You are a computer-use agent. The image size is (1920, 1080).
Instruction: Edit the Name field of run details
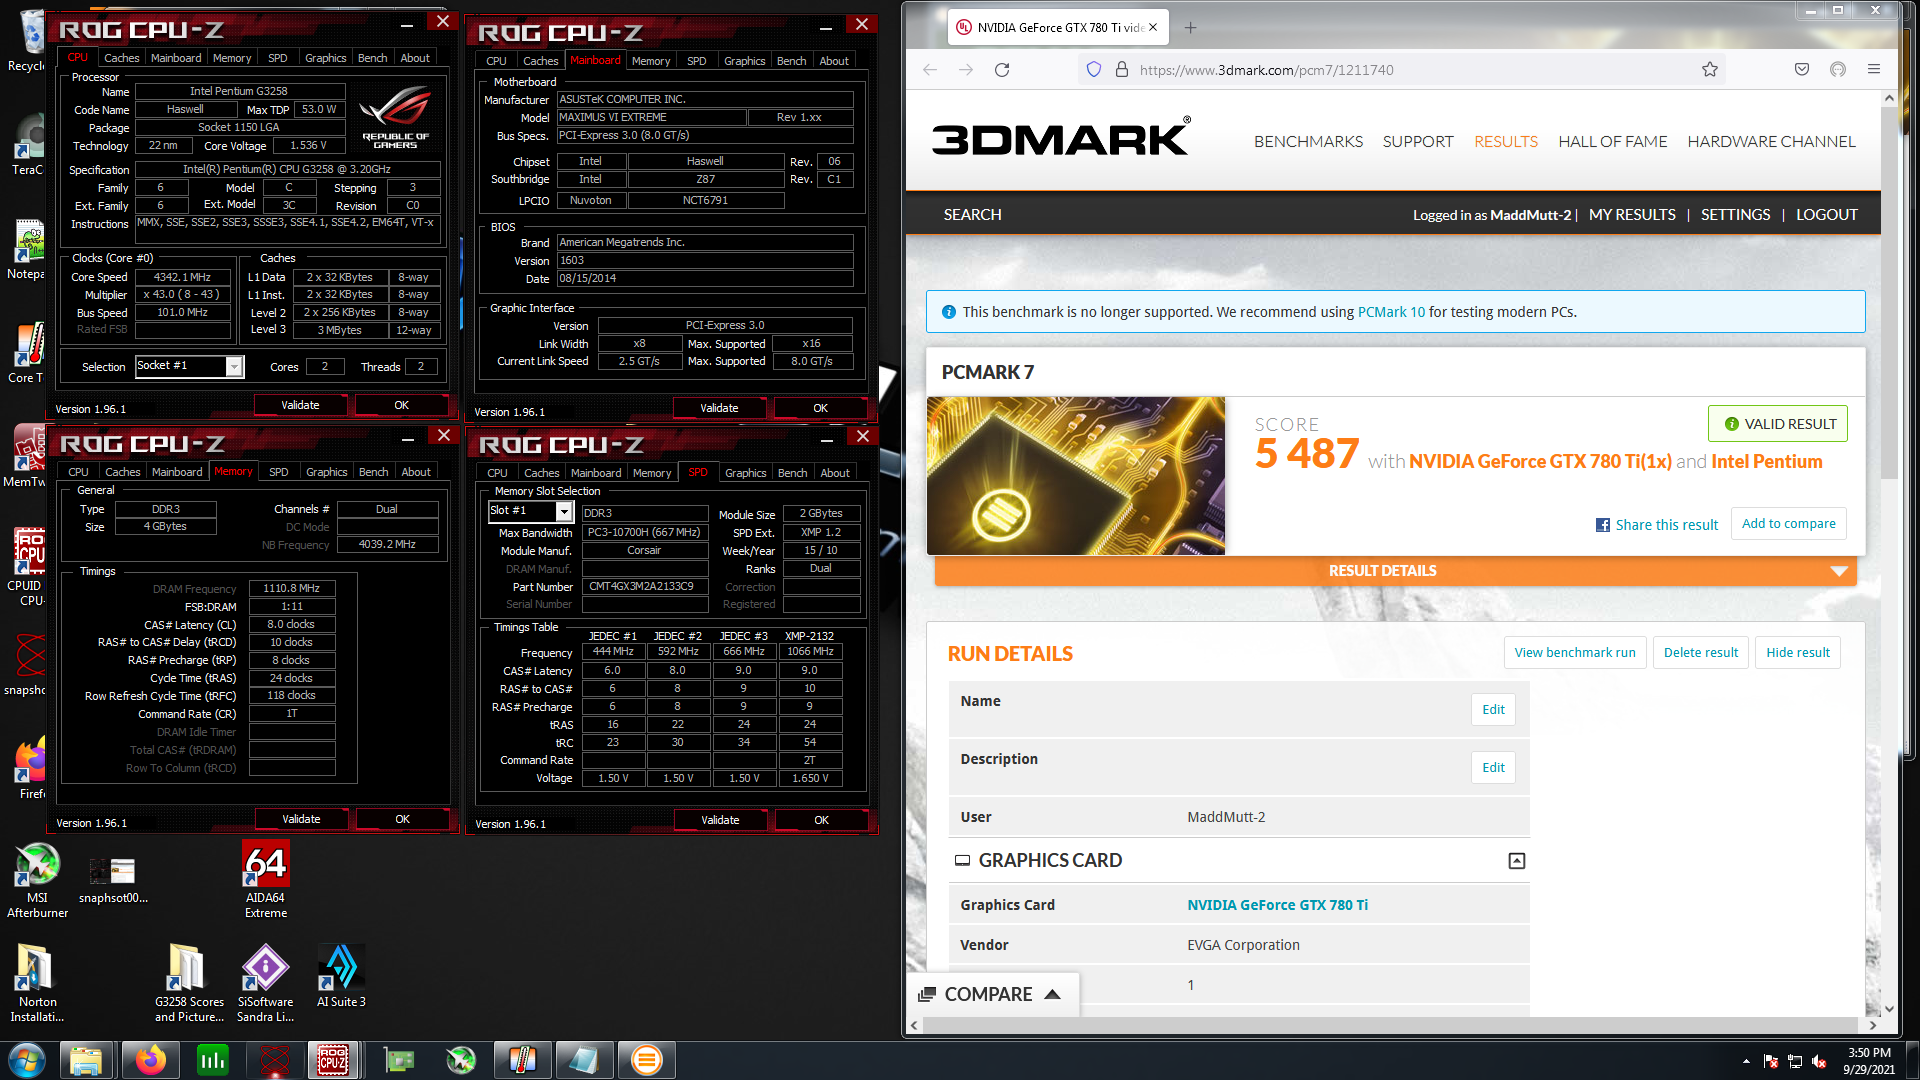[x=1493, y=710]
